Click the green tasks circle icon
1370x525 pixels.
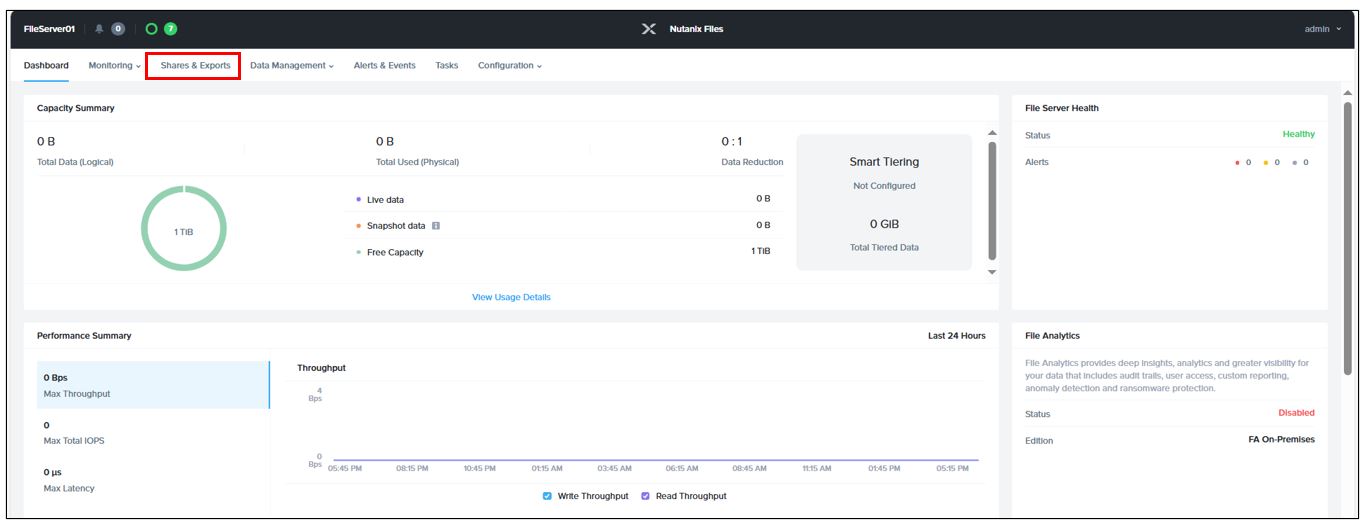151,29
